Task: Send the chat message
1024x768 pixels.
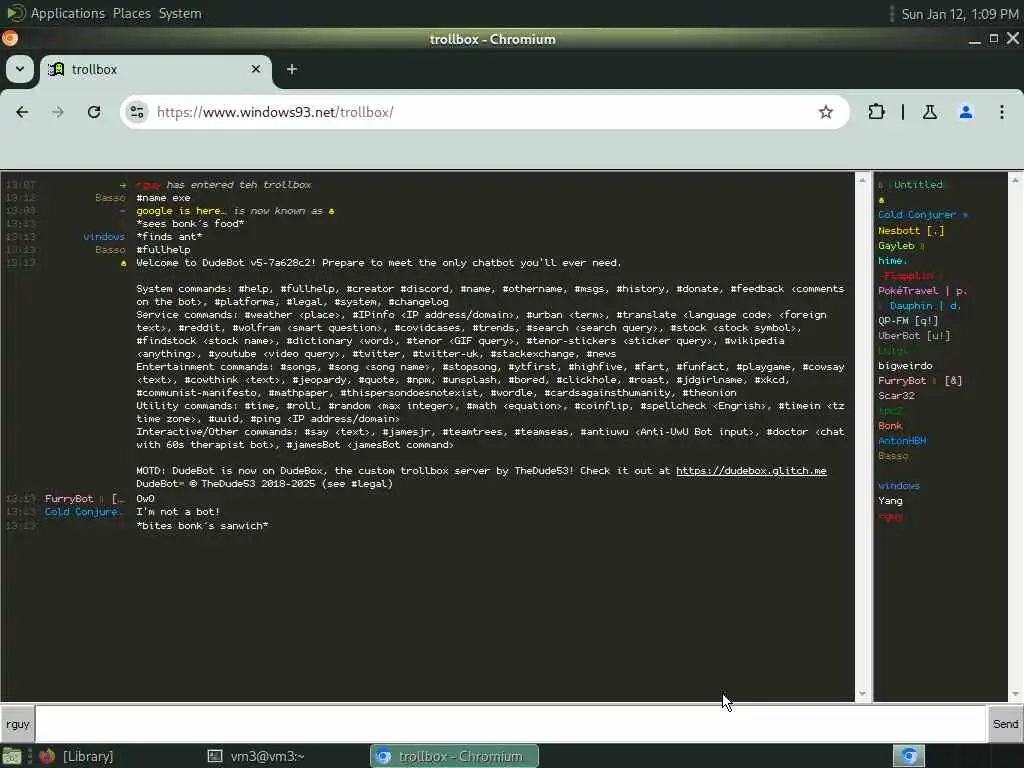Action: [x=1005, y=724]
